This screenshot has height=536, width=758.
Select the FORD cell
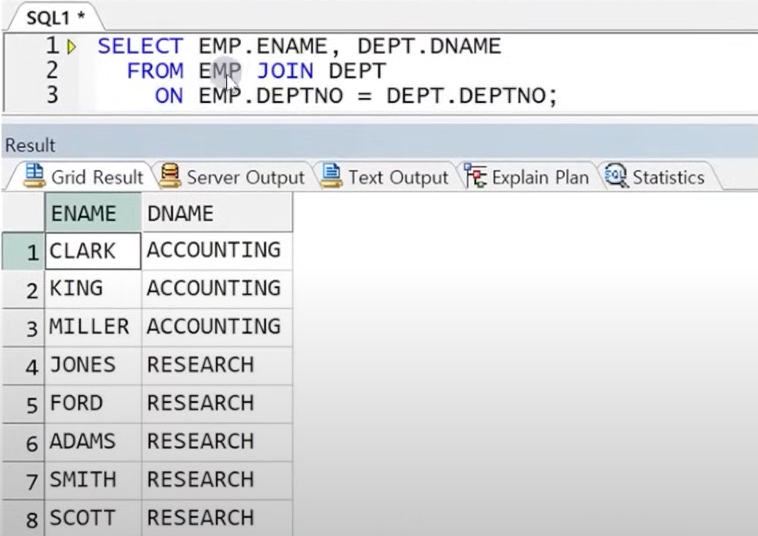click(93, 404)
